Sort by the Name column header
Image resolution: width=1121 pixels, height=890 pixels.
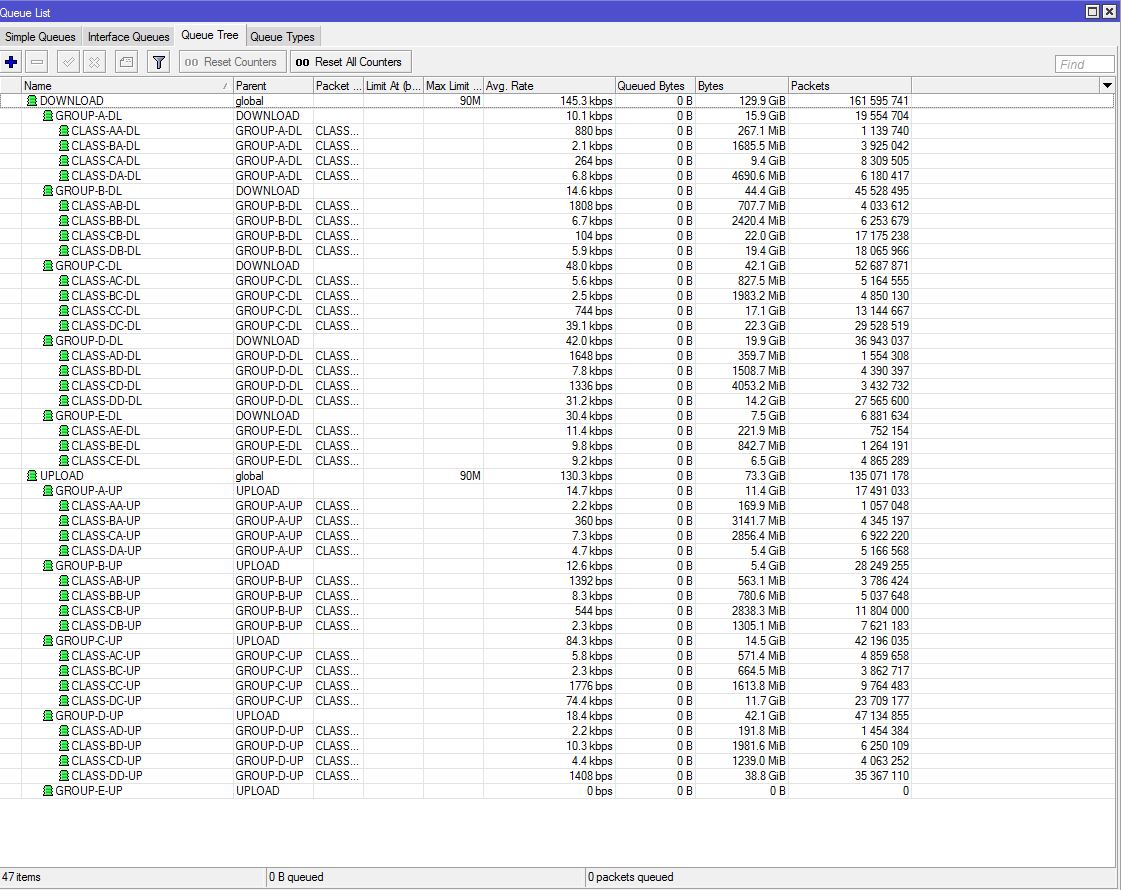120,86
